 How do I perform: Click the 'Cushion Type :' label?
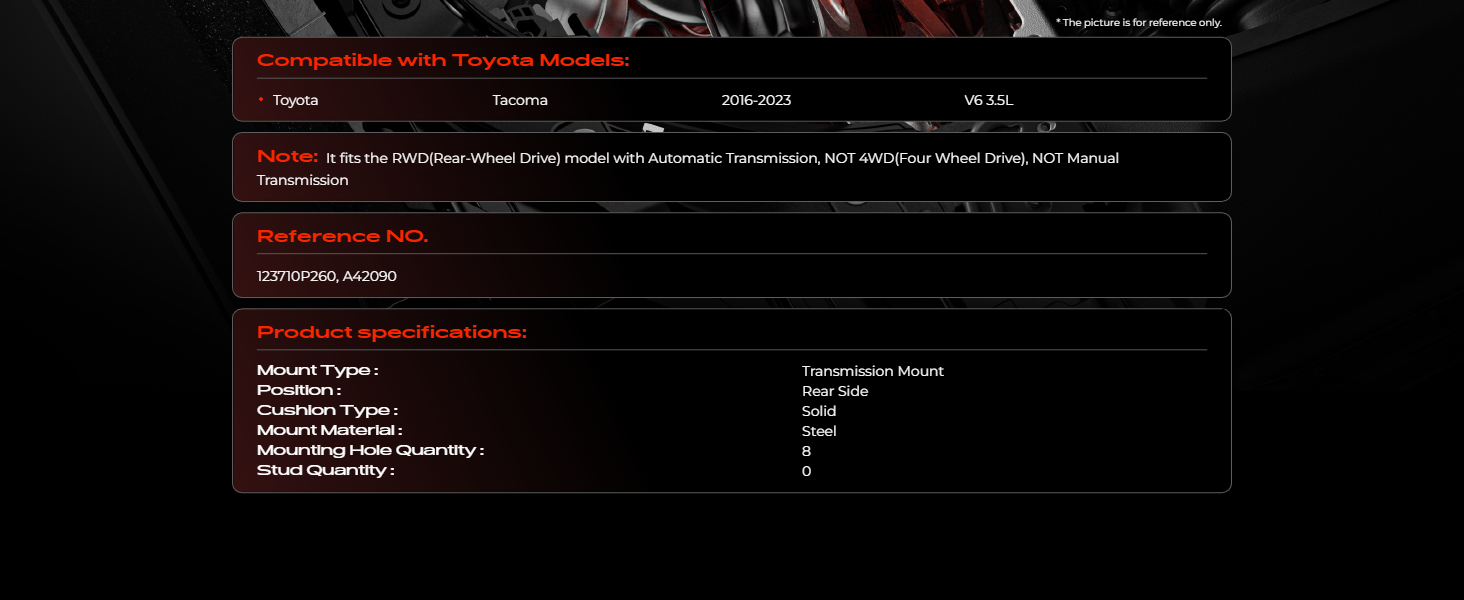pos(327,410)
